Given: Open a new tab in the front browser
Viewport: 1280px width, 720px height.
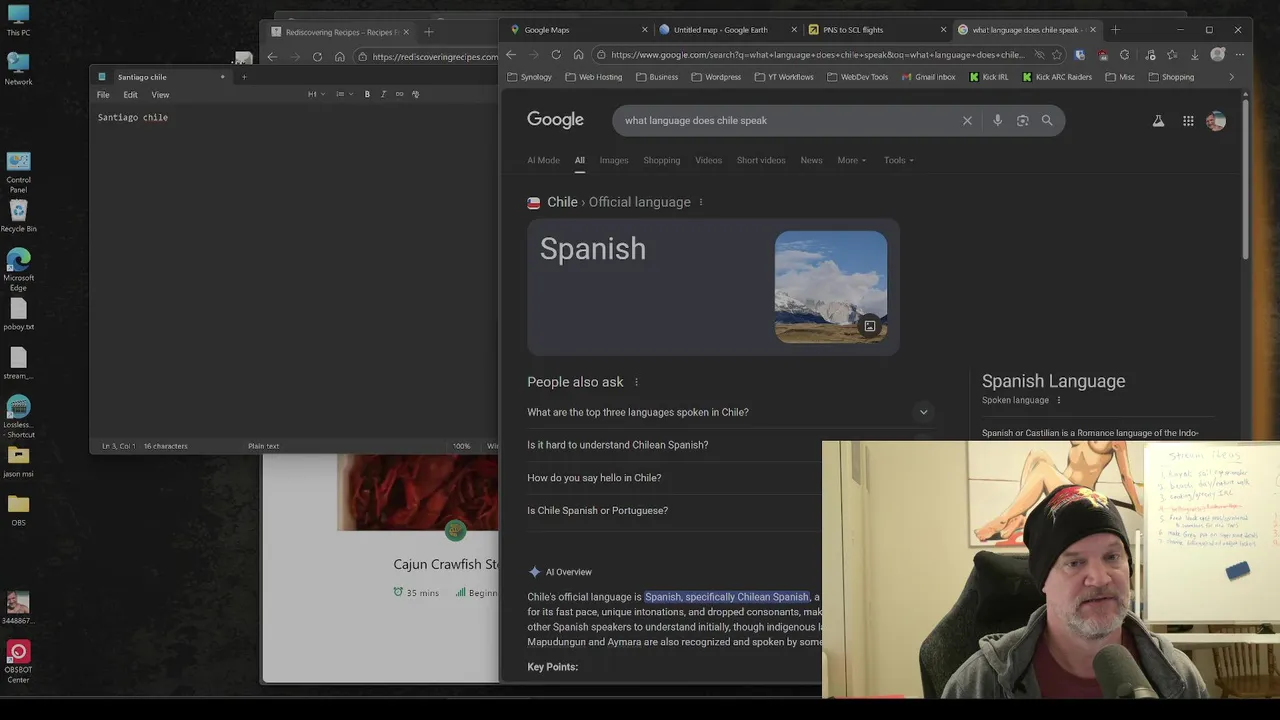Looking at the screenshot, I should coord(1115,30).
